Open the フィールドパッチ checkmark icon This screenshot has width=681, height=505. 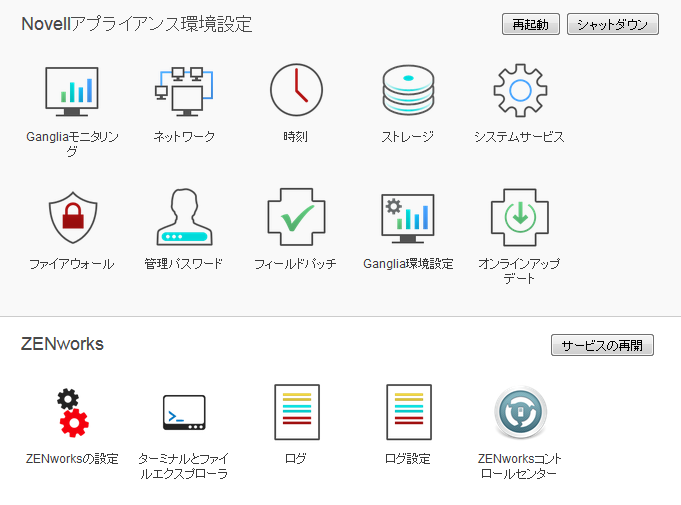coord(296,217)
